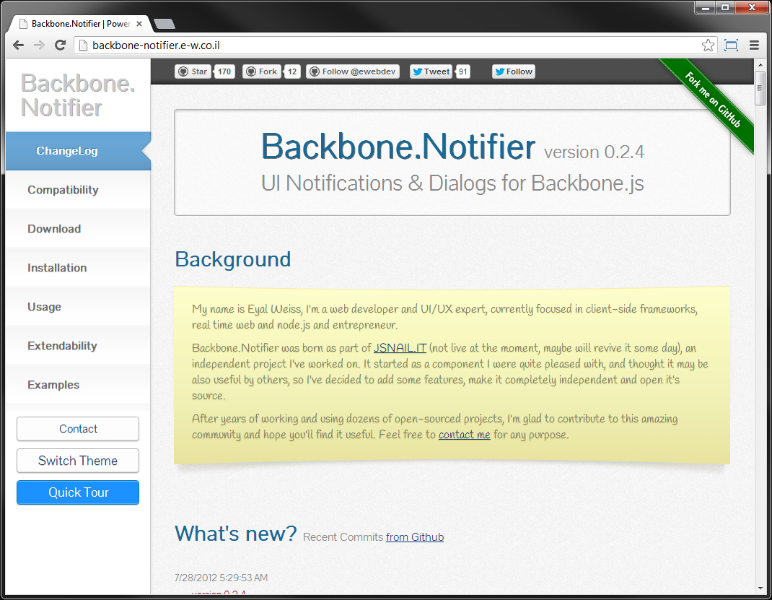Click the Fork me on GitHub ribbon
This screenshot has width=772, height=600.
pos(713,100)
